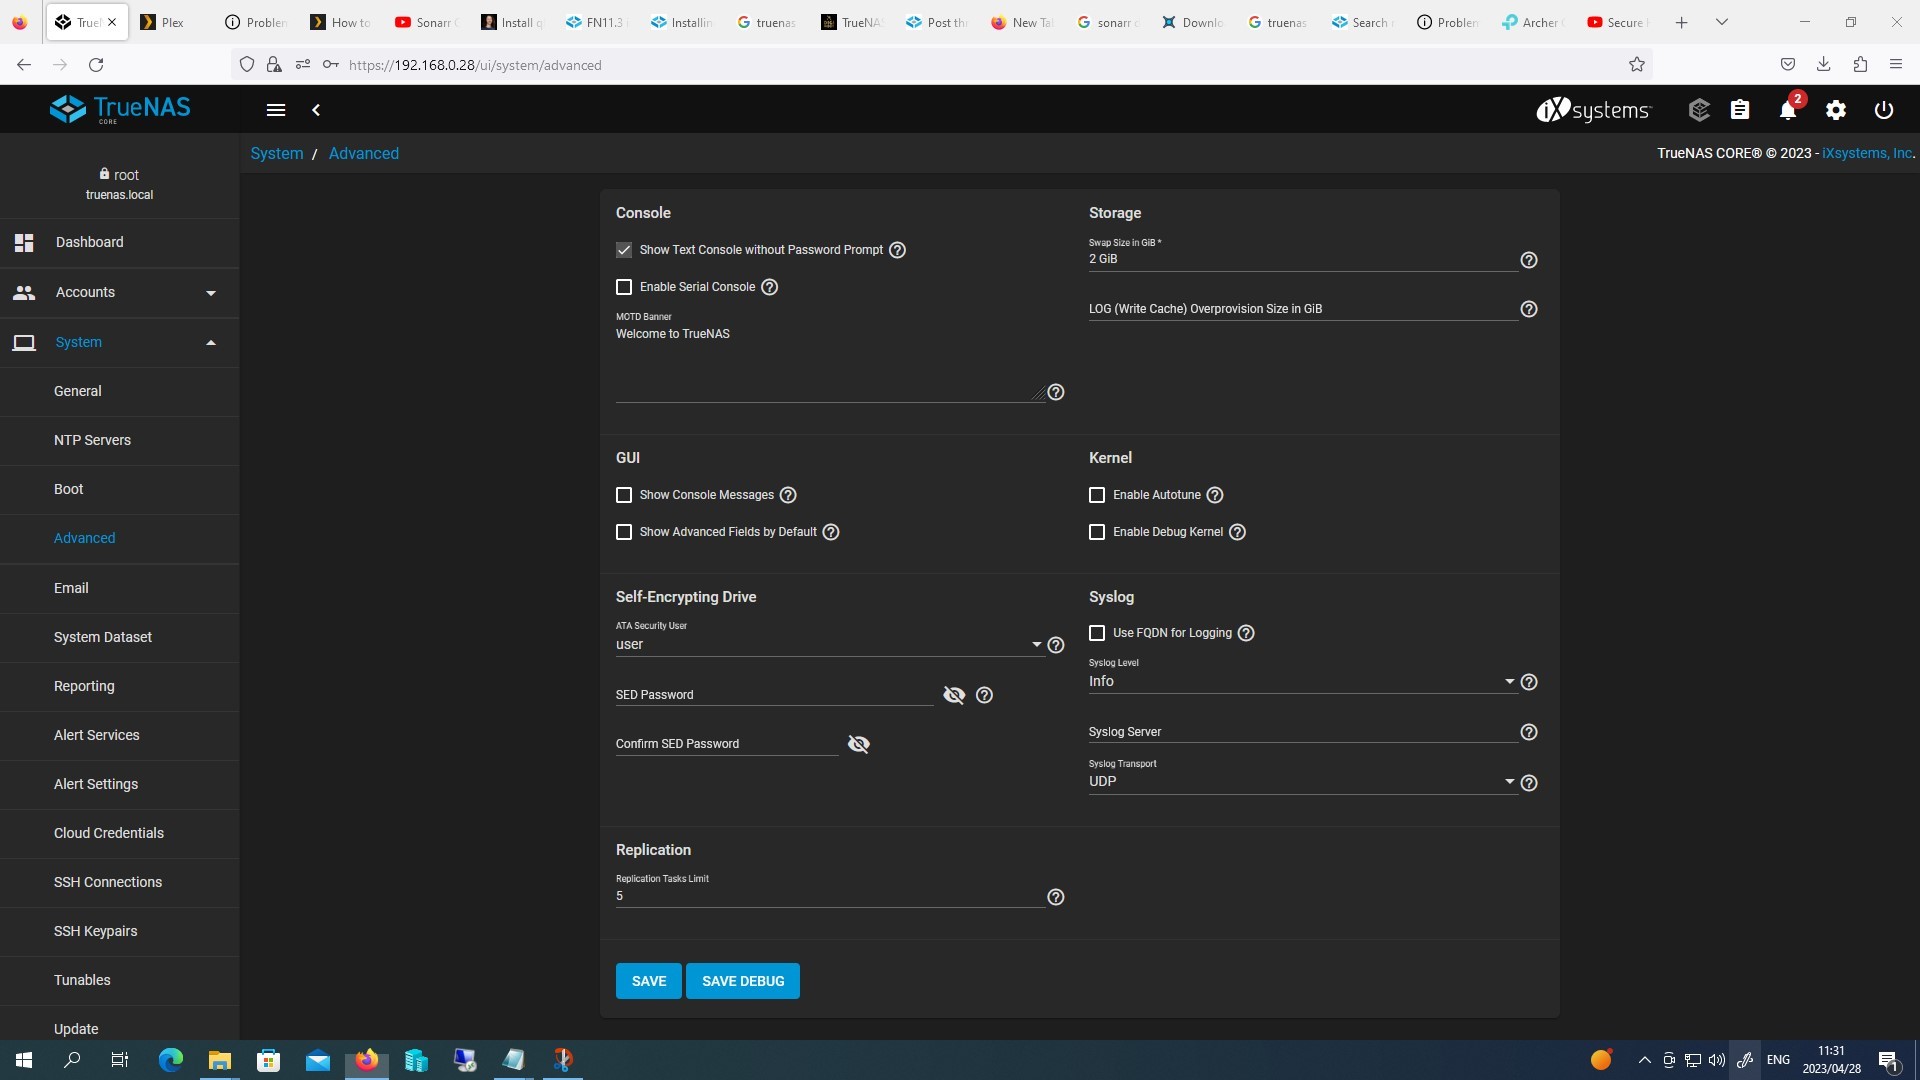Click the SAVE button
Image resolution: width=1920 pixels, height=1080 pixels.
648,981
